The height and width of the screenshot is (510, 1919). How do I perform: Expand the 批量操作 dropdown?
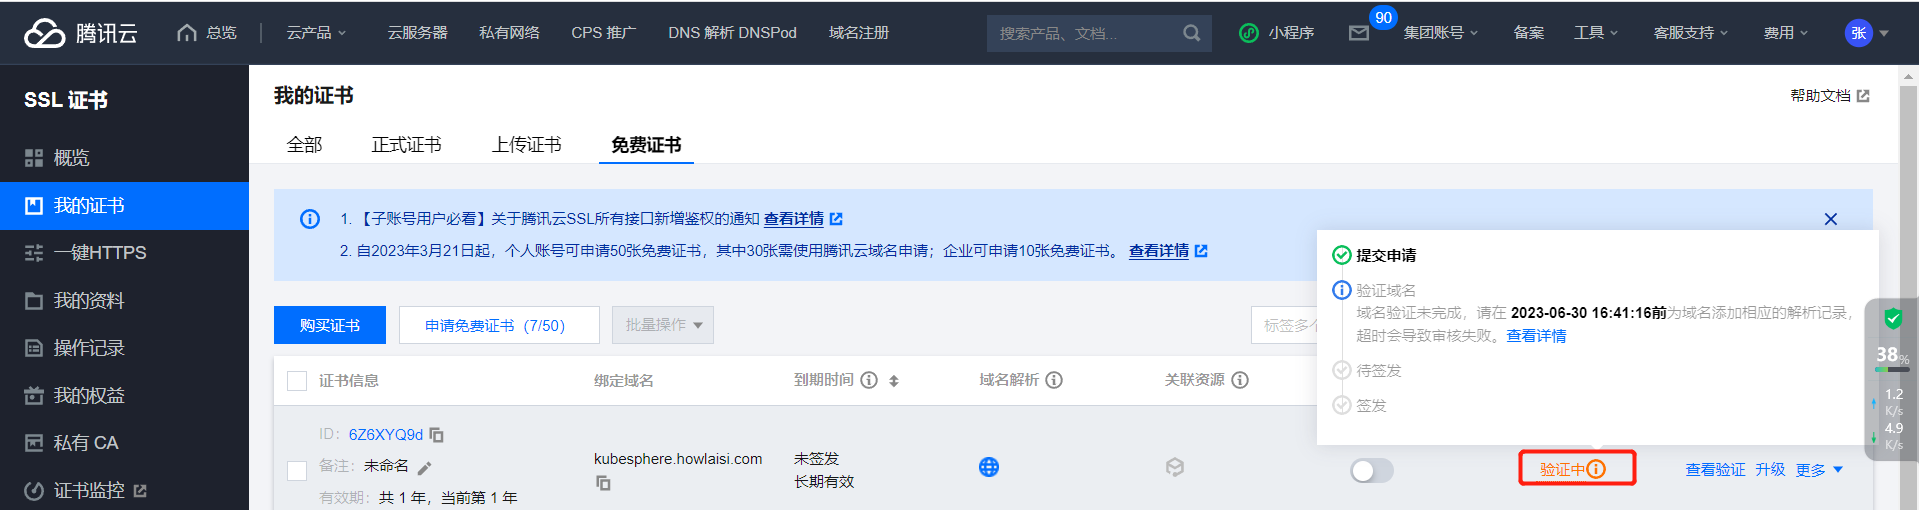663,325
